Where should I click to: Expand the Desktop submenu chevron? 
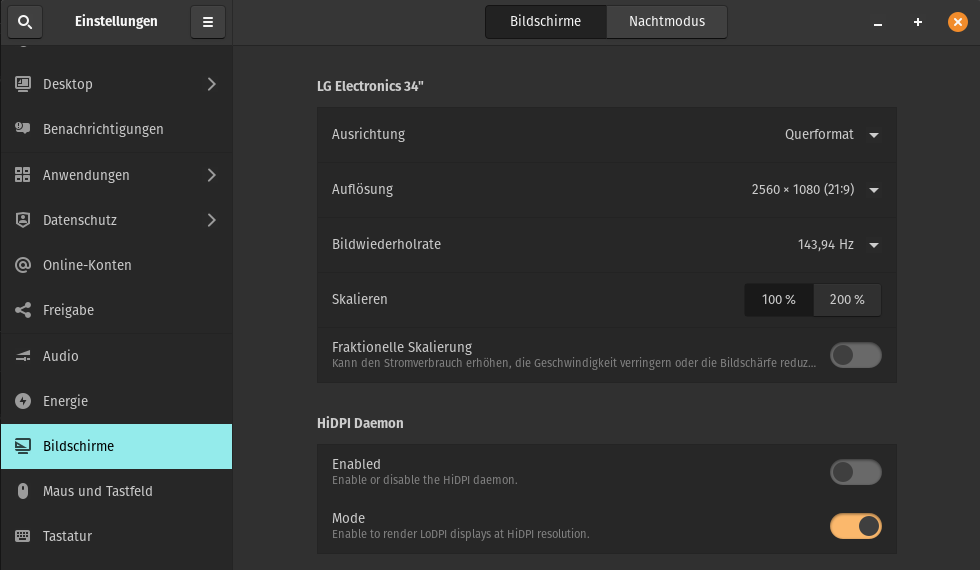[x=211, y=84]
